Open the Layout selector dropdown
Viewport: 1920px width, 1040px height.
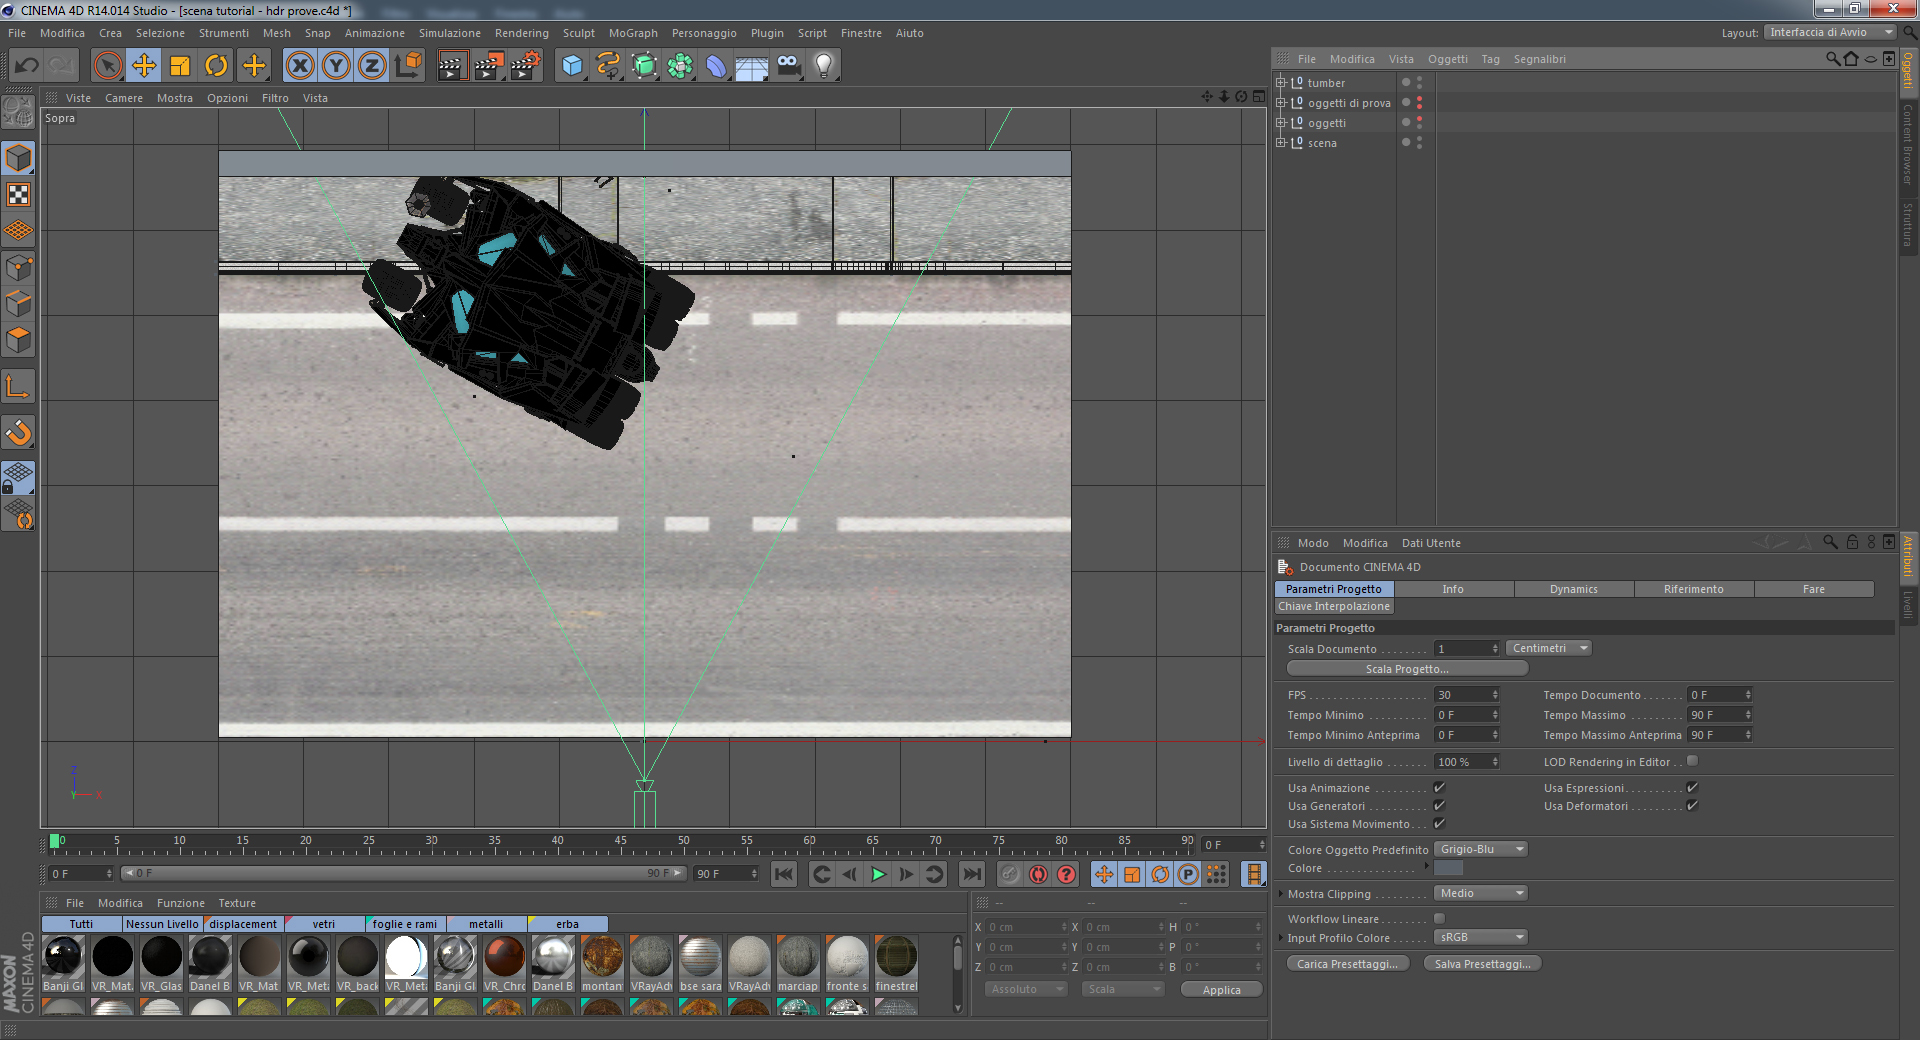point(1830,33)
